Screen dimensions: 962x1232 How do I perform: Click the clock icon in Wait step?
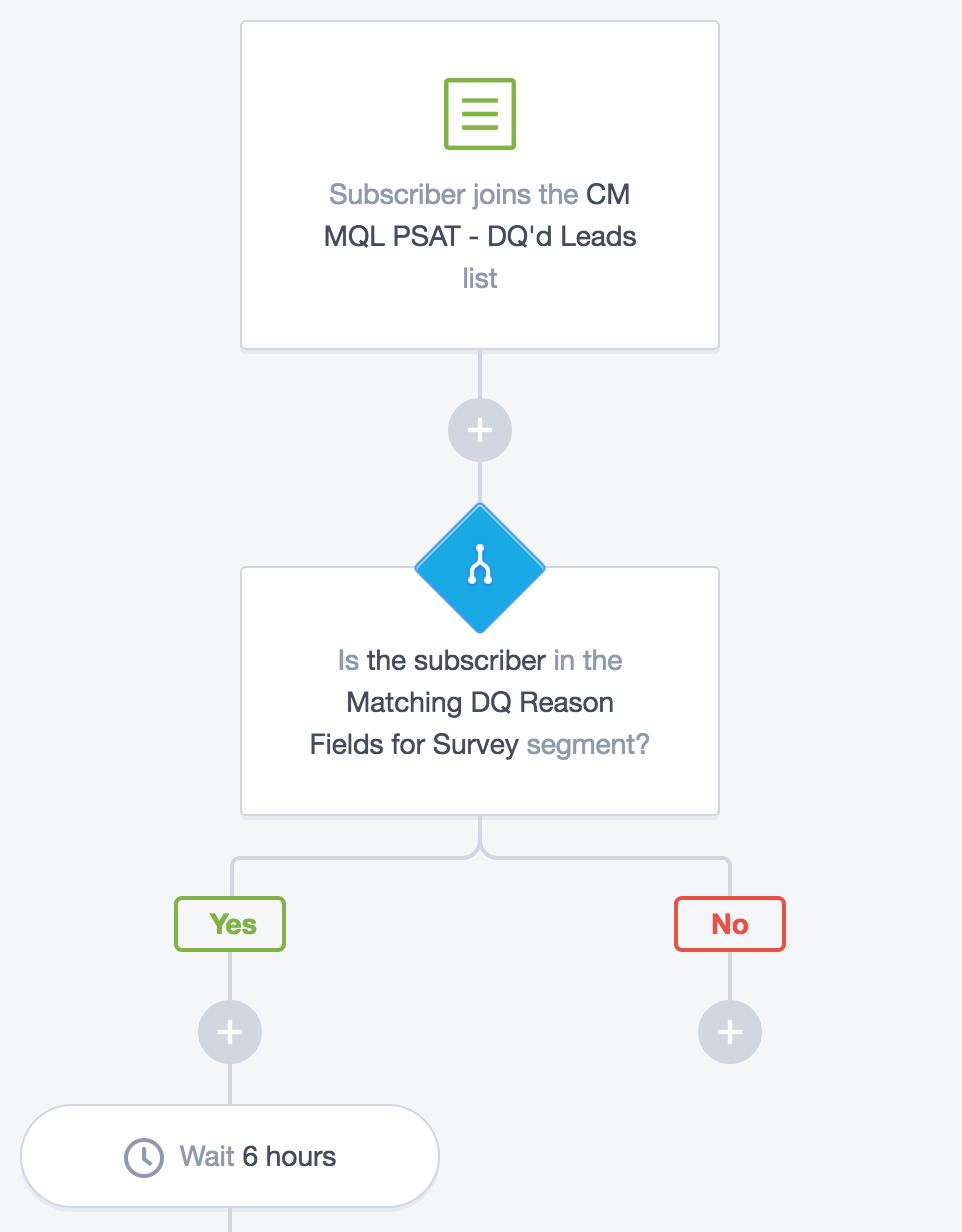tap(144, 1157)
